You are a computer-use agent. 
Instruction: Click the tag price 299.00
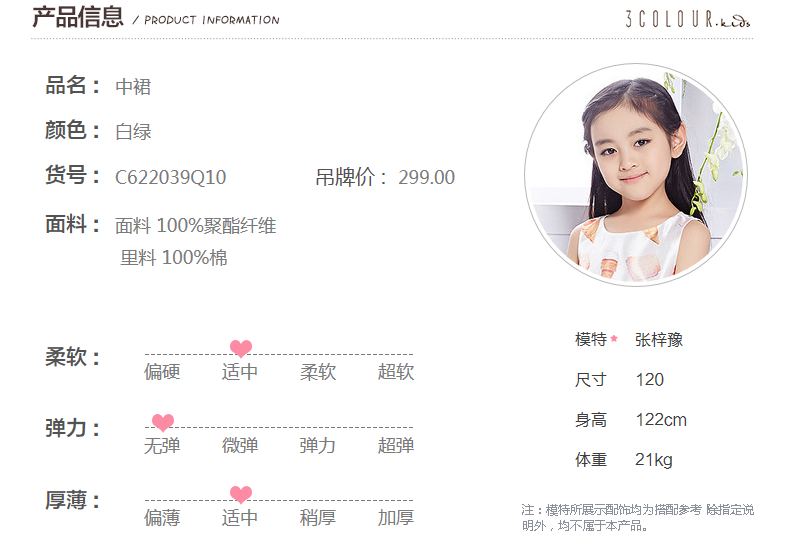426,177
